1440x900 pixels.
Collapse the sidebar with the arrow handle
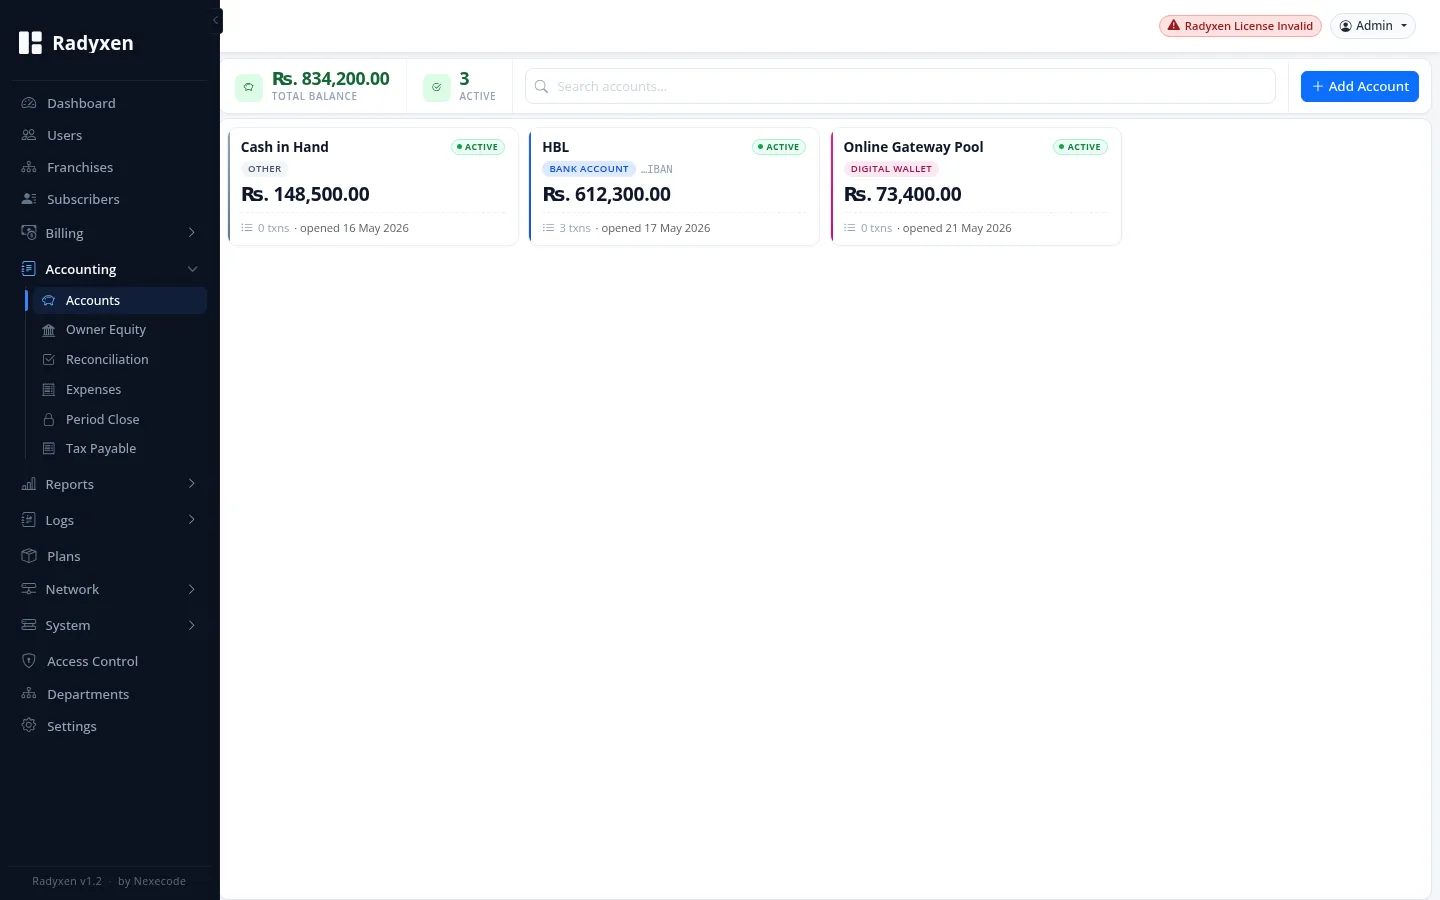(x=216, y=20)
